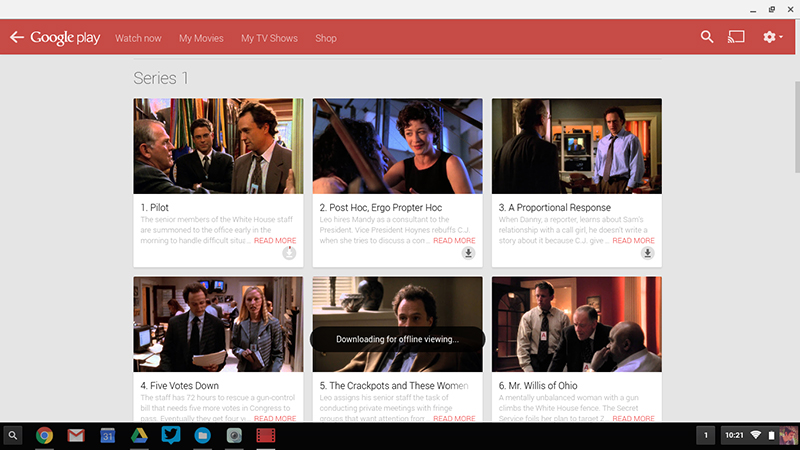
Task: Play the Mr. Willis of Ohio thumbnail
Action: (x=577, y=324)
